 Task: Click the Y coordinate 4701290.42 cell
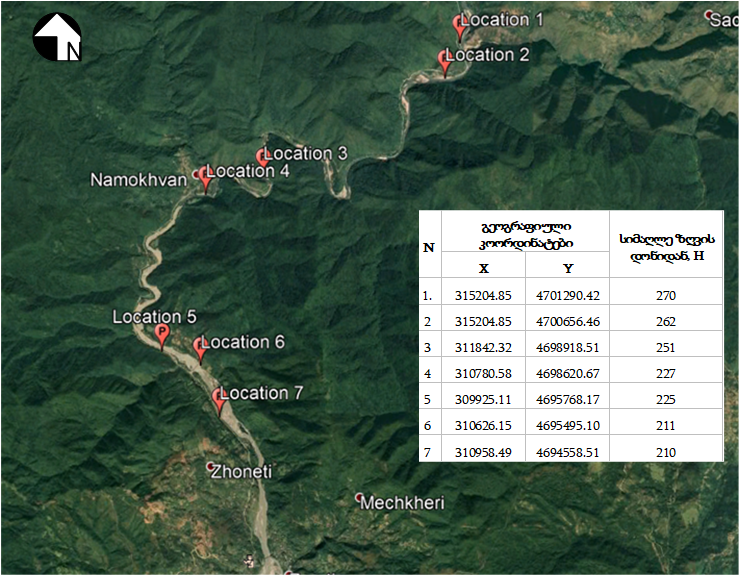click(x=567, y=295)
